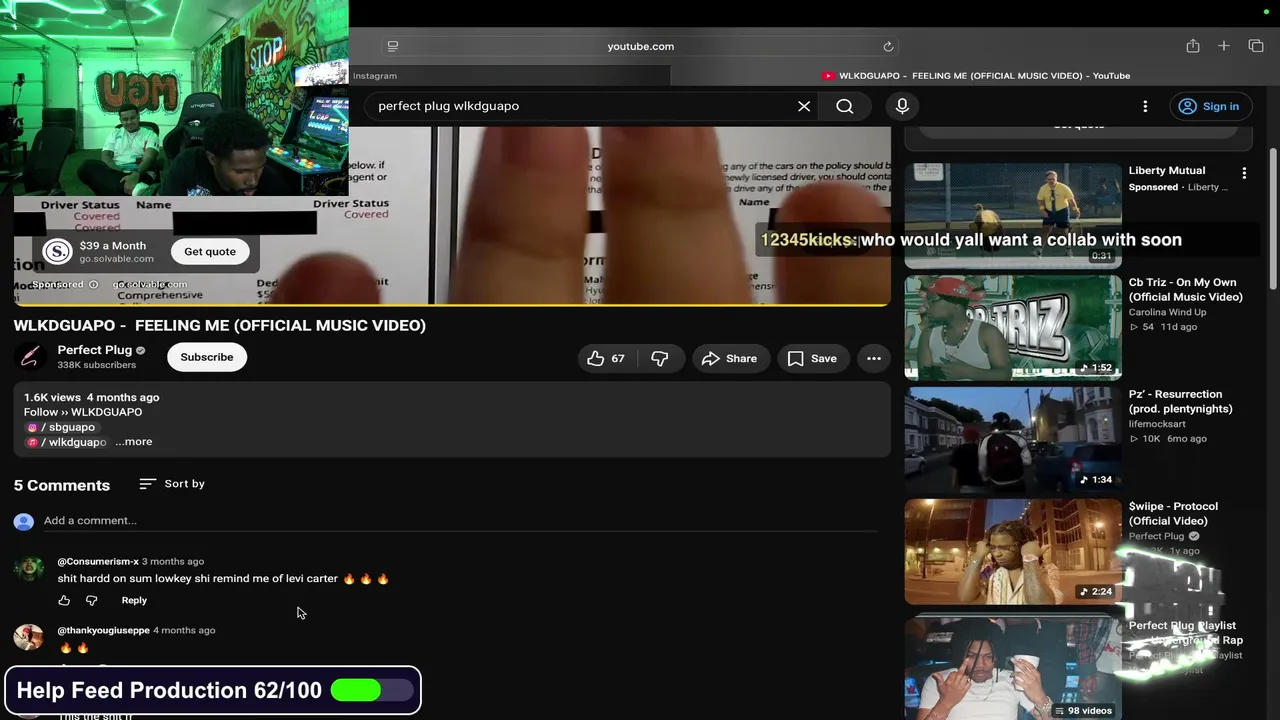The width and height of the screenshot is (1280, 720).
Task: Open the Safari share sheet icon
Action: tap(1193, 46)
